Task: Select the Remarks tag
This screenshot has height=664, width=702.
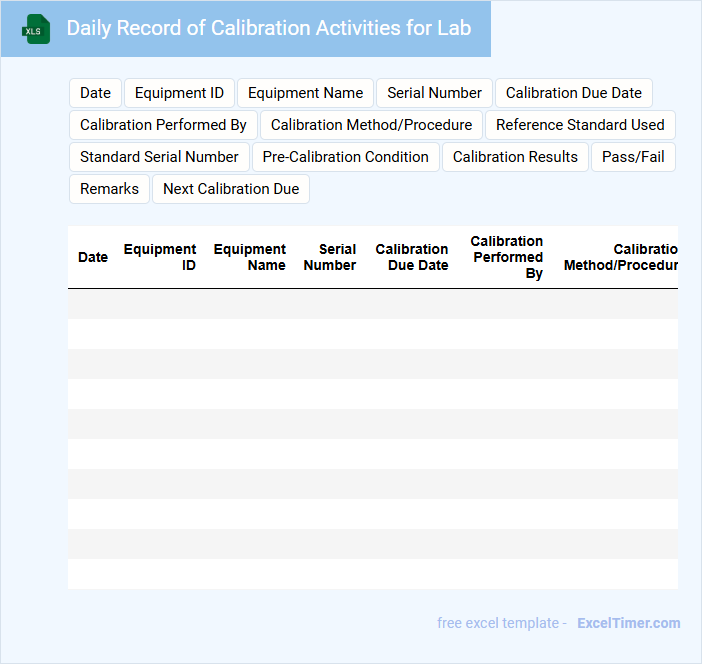Action: (109, 189)
